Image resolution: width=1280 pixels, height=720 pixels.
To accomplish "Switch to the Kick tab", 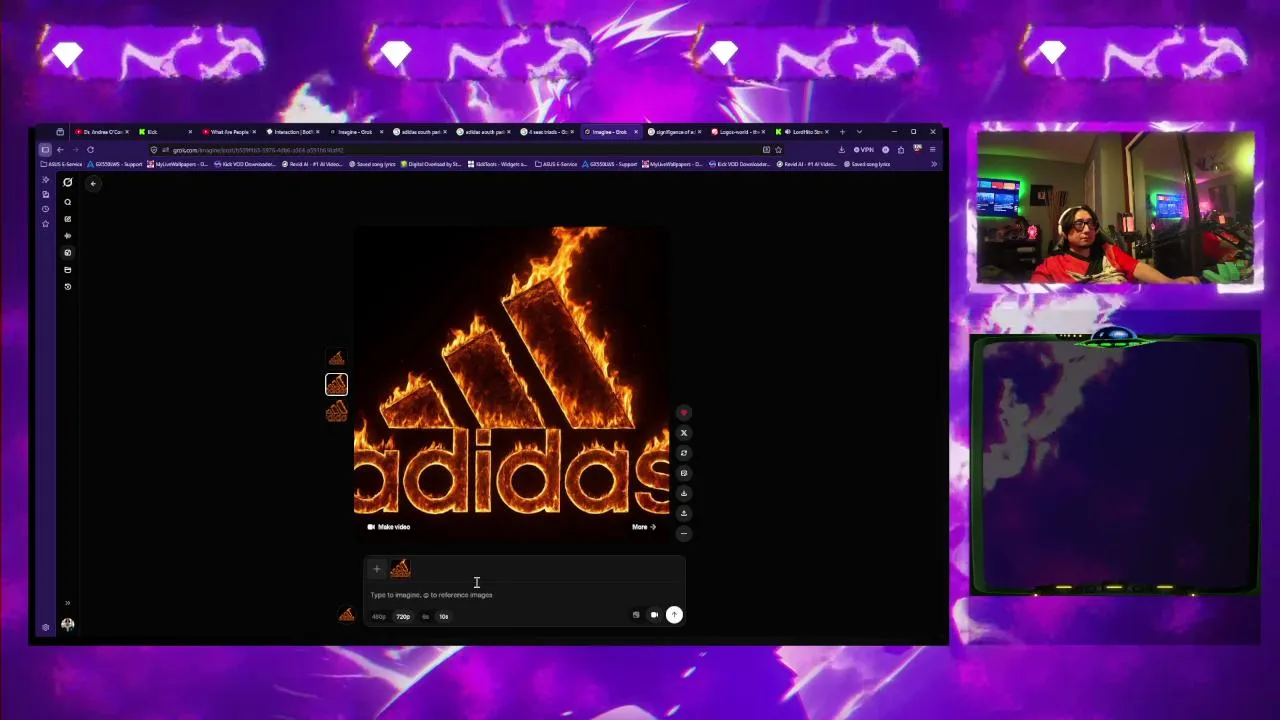I will (165, 132).
